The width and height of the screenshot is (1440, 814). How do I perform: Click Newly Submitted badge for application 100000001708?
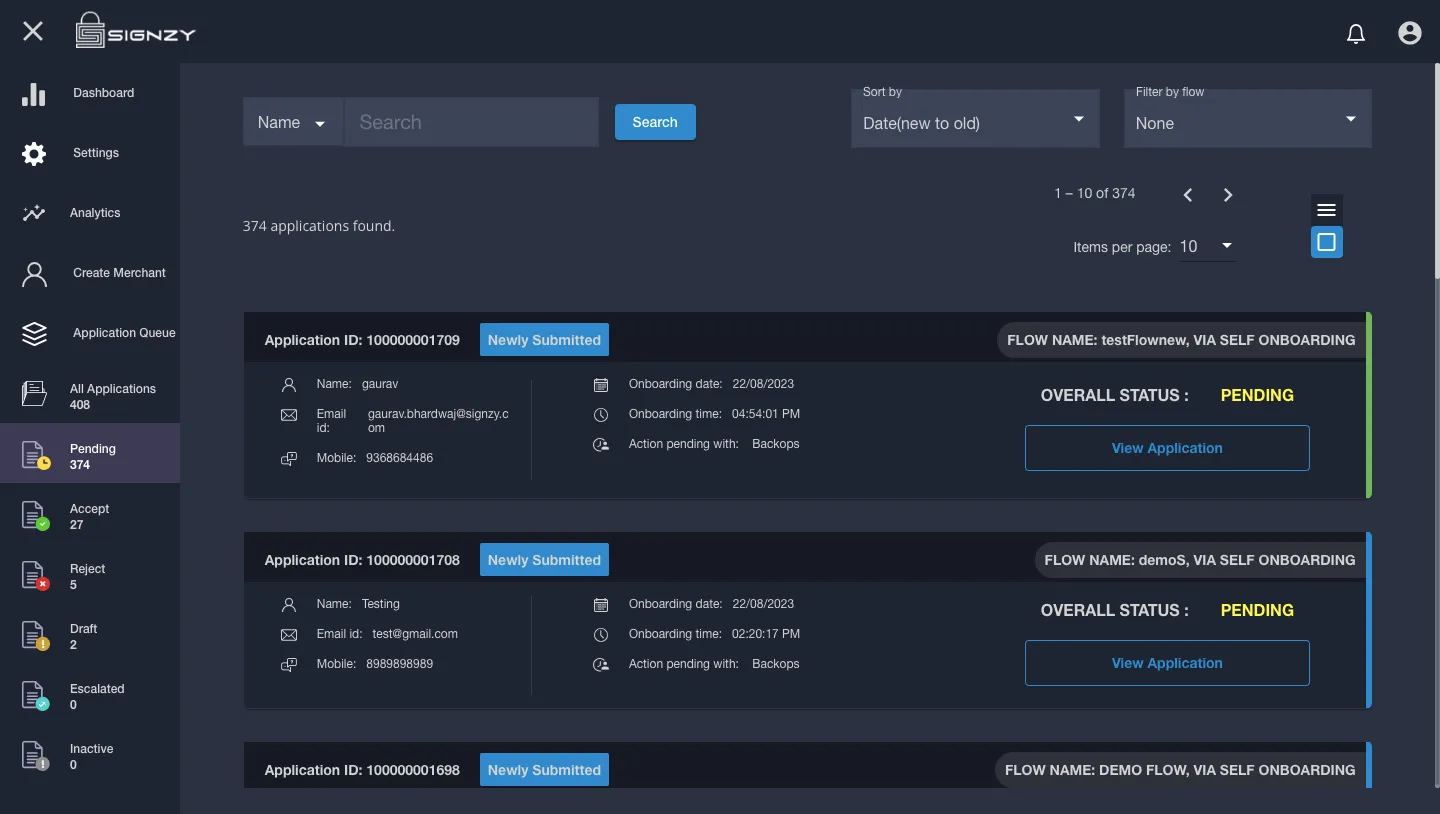544,560
